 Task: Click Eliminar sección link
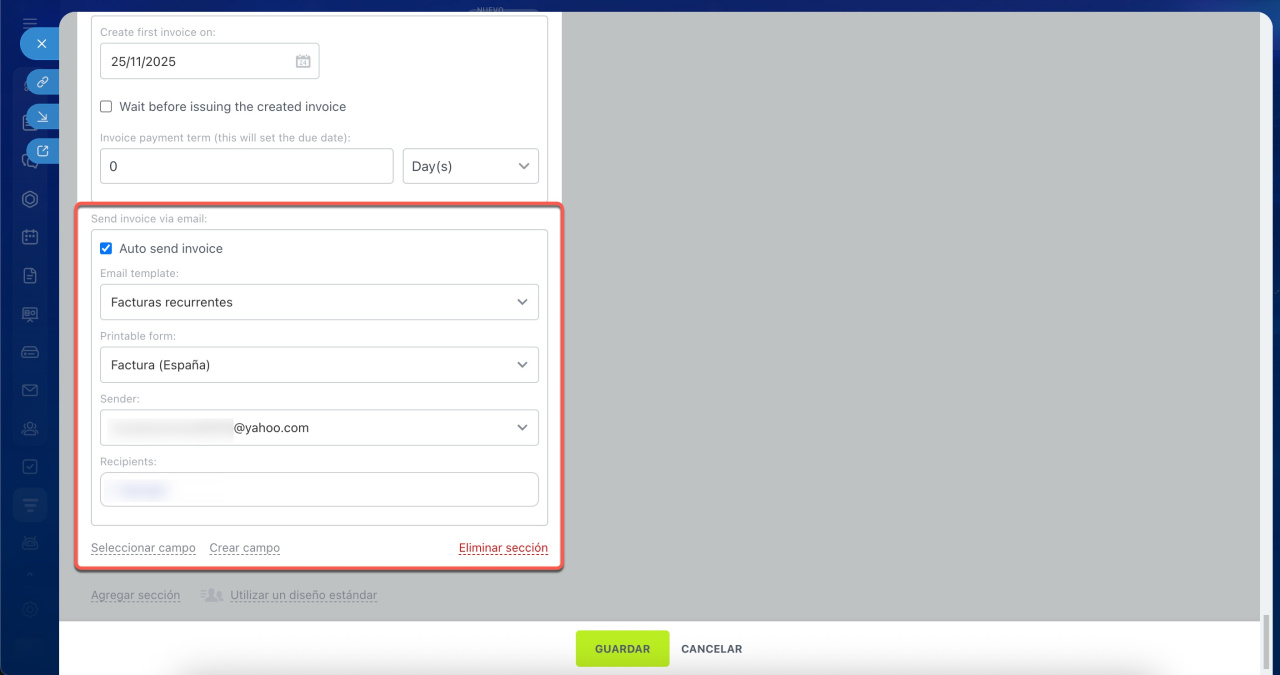(503, 548)
